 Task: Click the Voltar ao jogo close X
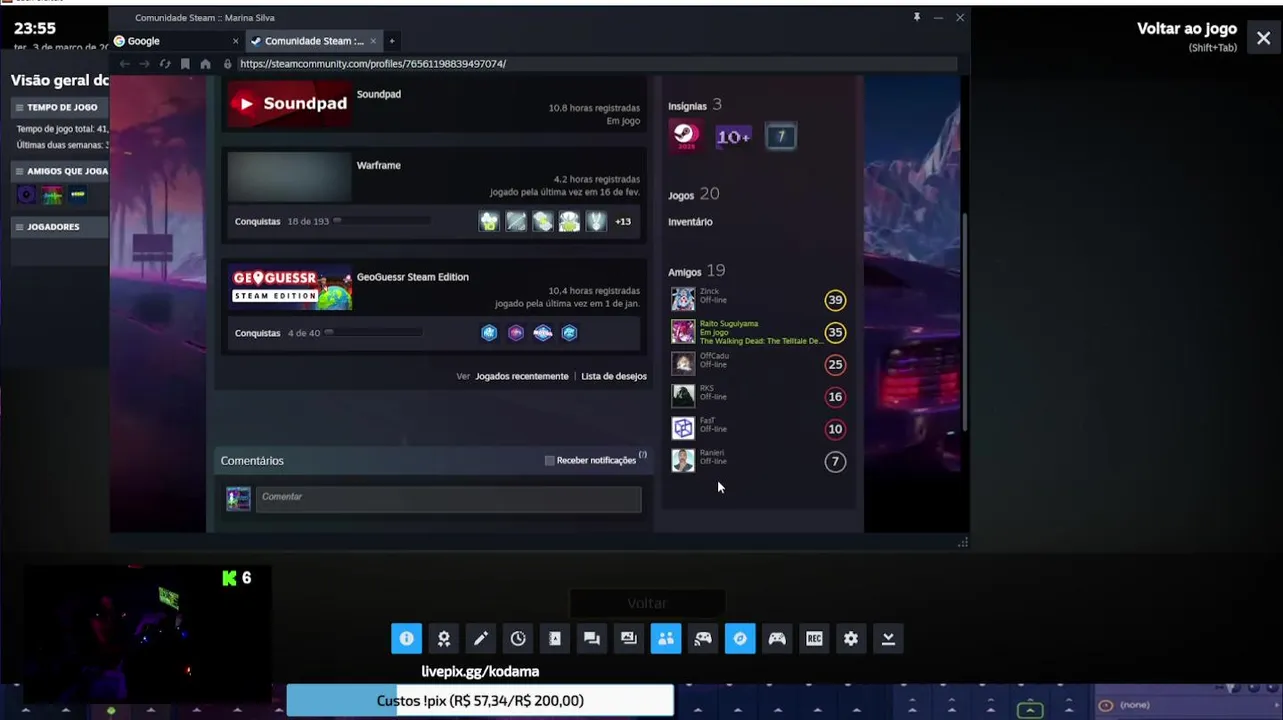(x=1263, y=38)
